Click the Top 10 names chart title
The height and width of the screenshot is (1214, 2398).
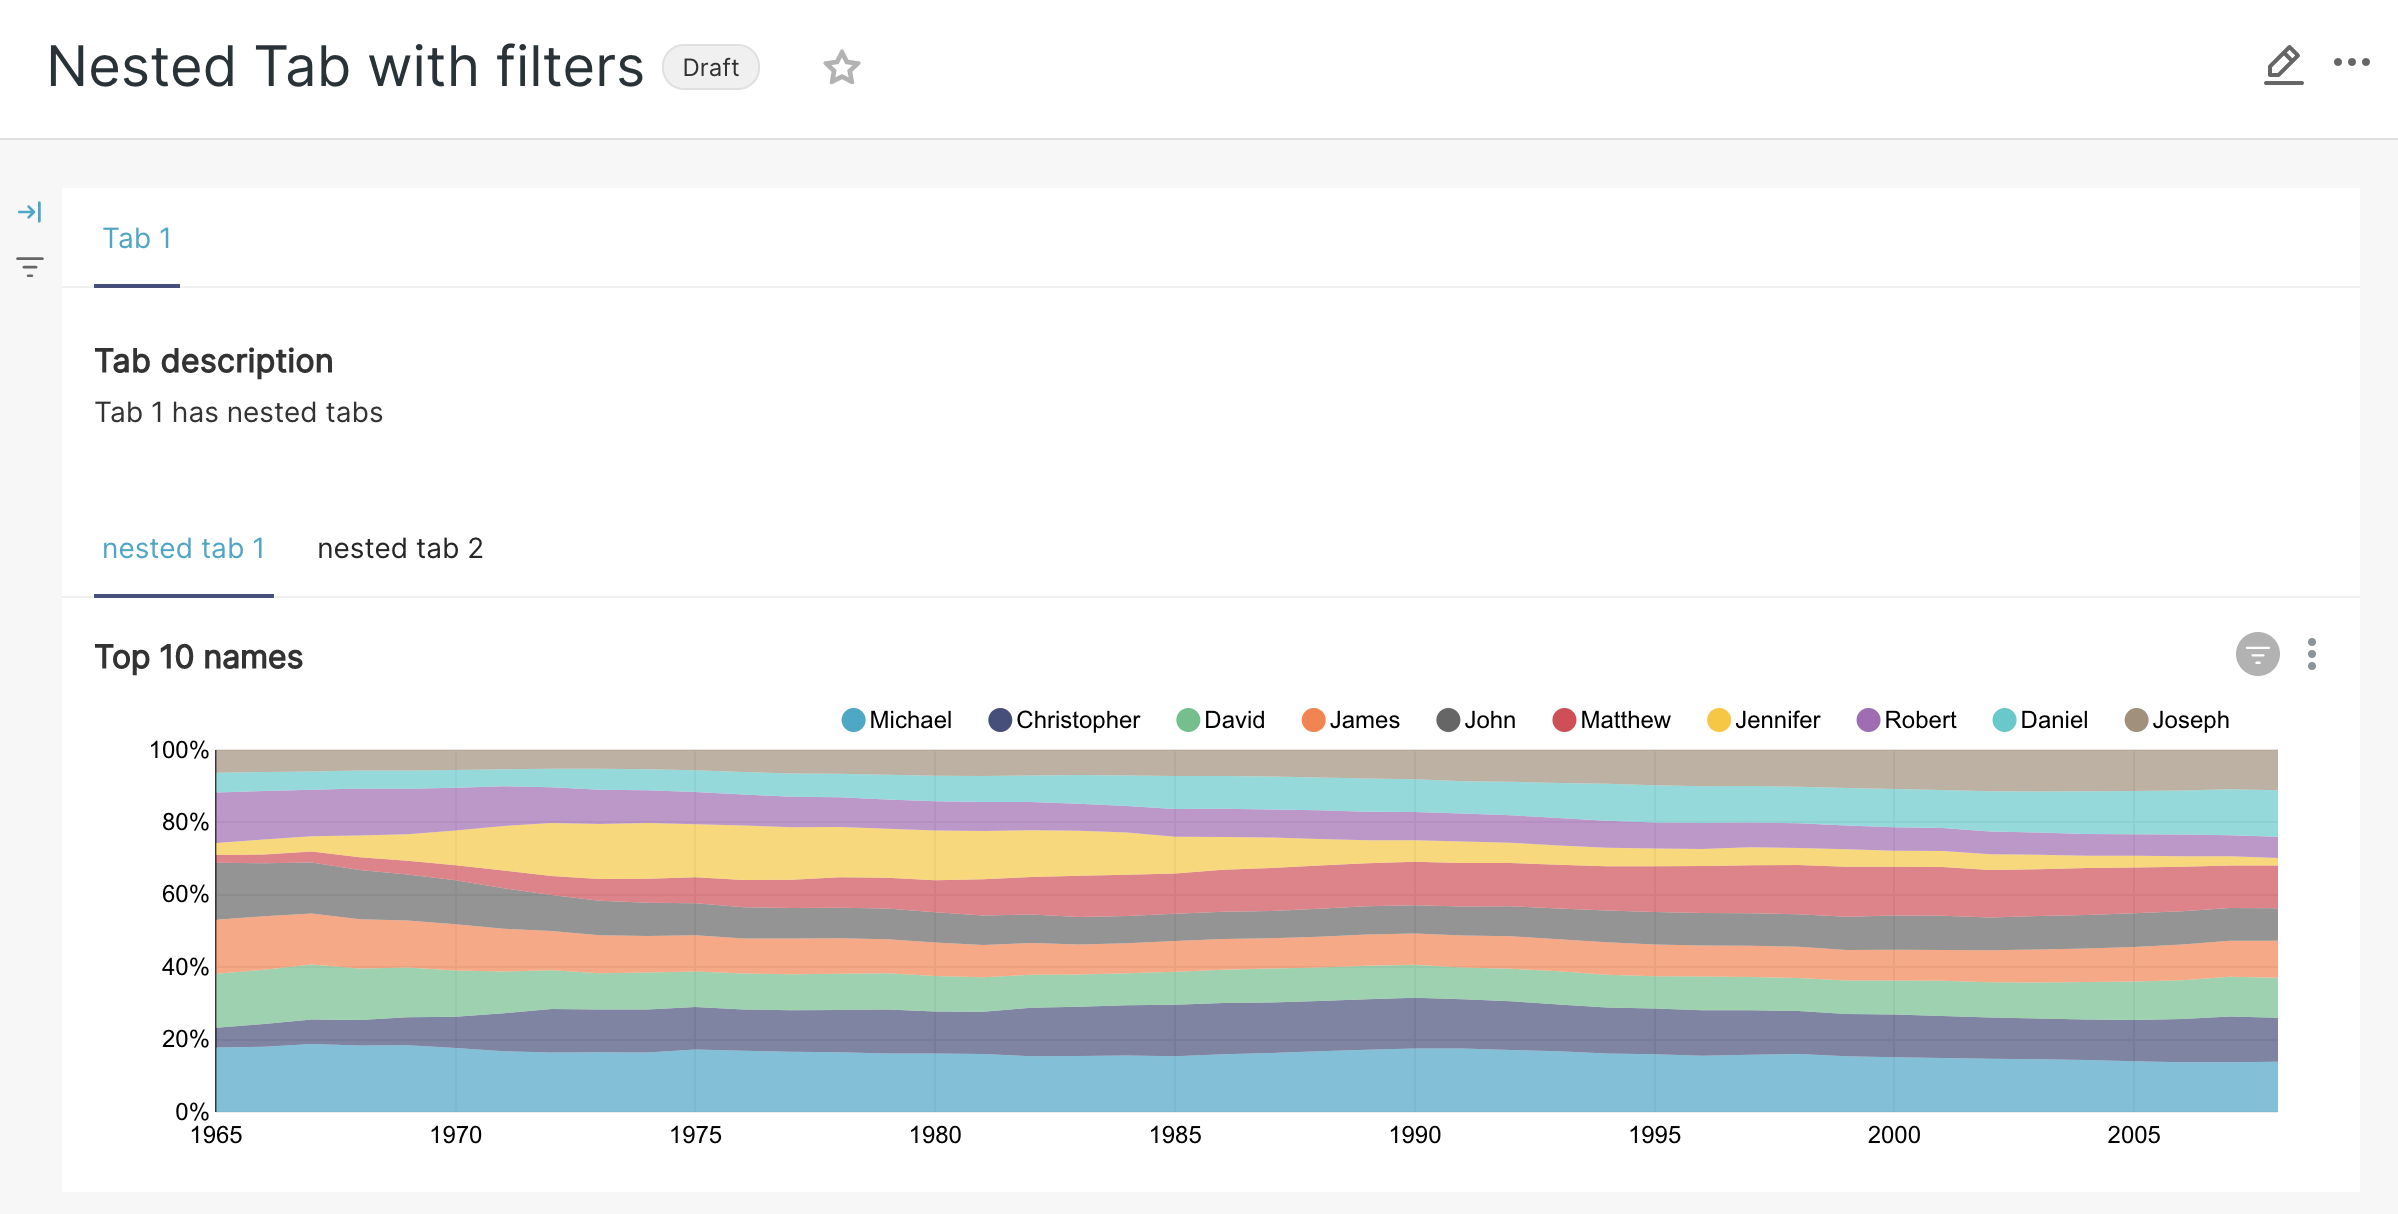tap(199, 657)
